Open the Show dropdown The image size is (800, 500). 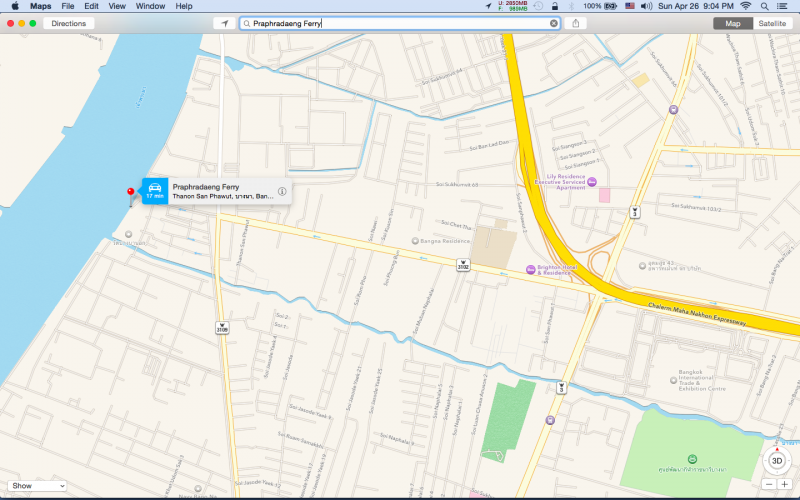point(37,486)
